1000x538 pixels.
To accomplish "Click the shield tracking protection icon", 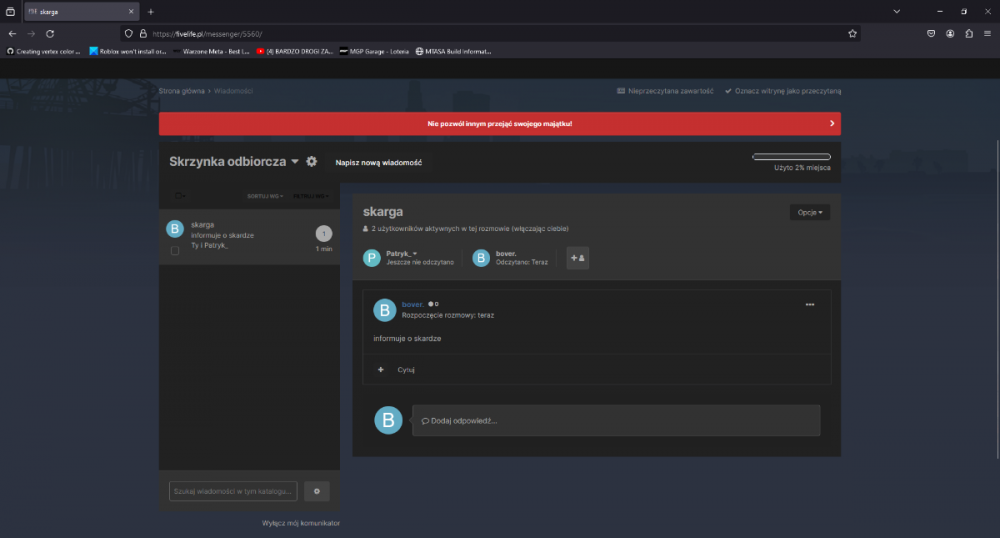I will [129, 34].
